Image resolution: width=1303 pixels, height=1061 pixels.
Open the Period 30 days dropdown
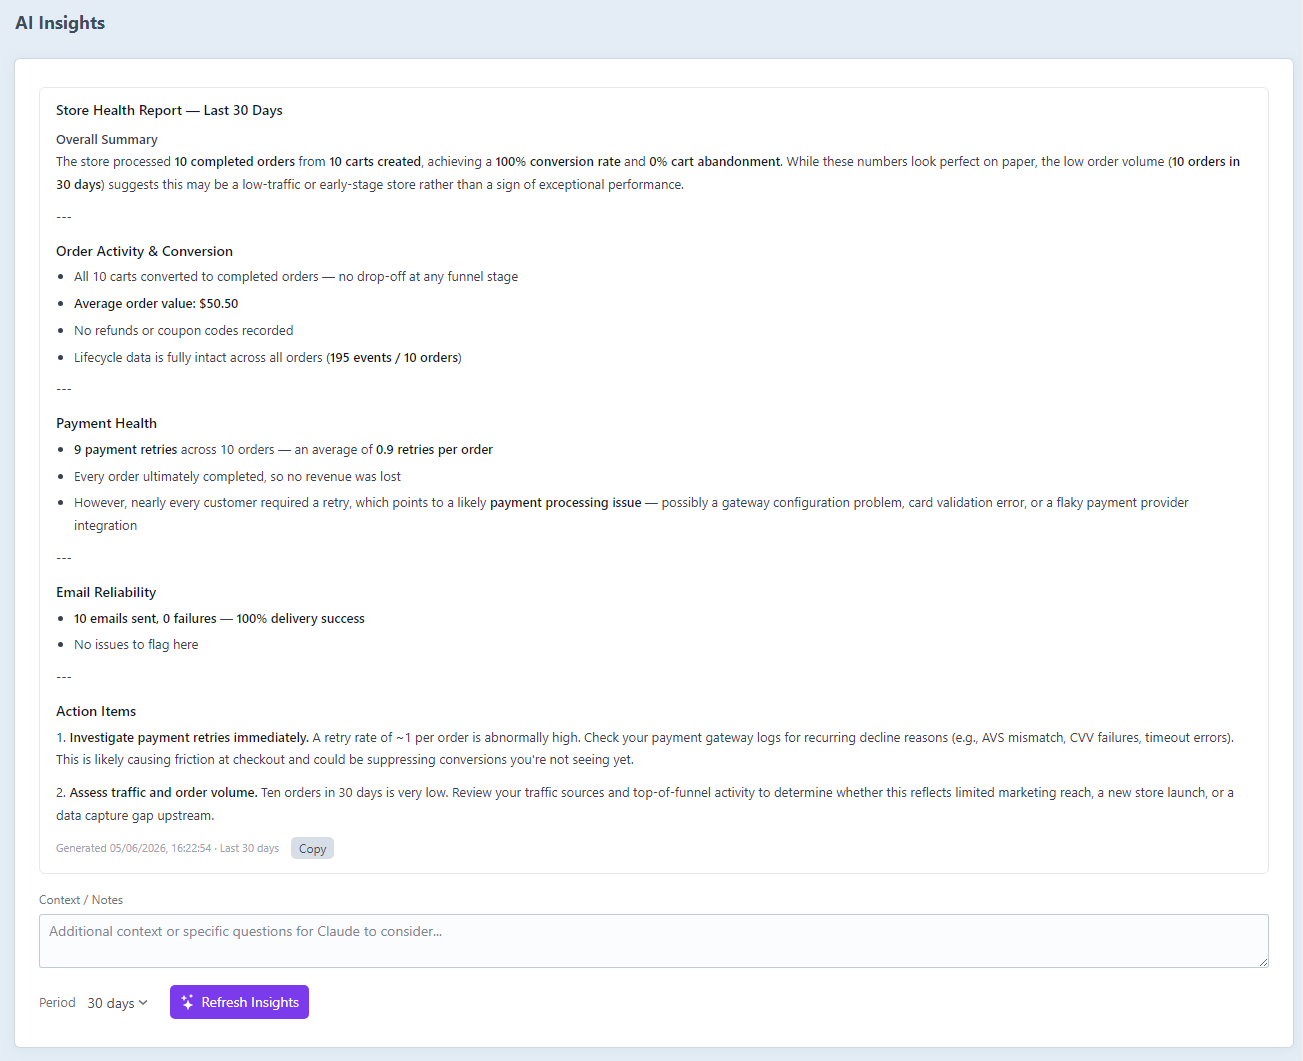click(117, 1003)
